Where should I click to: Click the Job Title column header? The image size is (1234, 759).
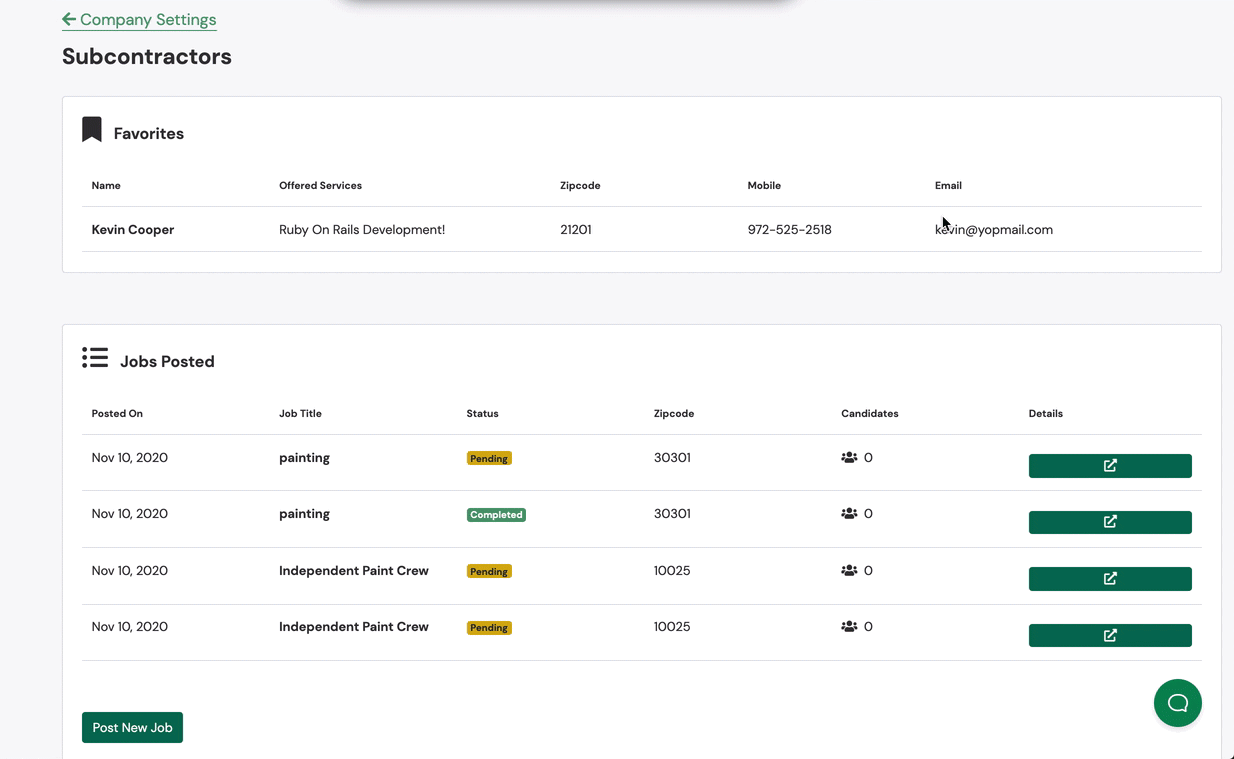coord(300,413)
